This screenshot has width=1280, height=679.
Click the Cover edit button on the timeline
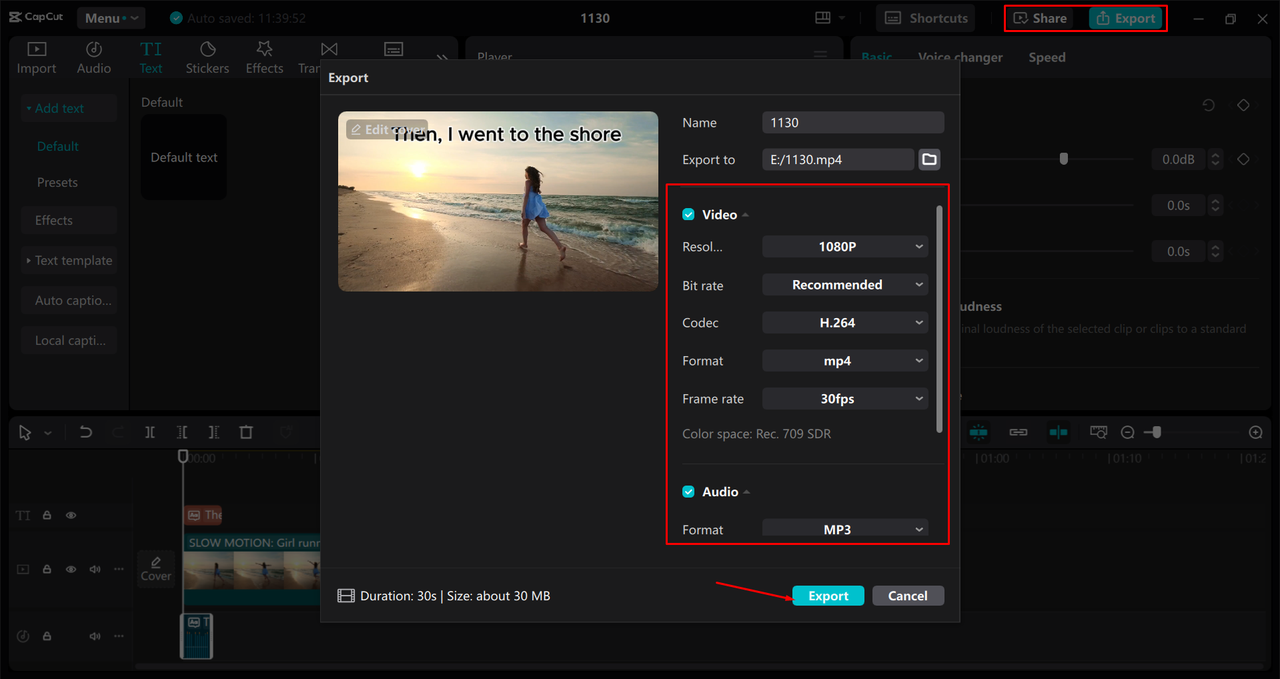coord(156,568)
